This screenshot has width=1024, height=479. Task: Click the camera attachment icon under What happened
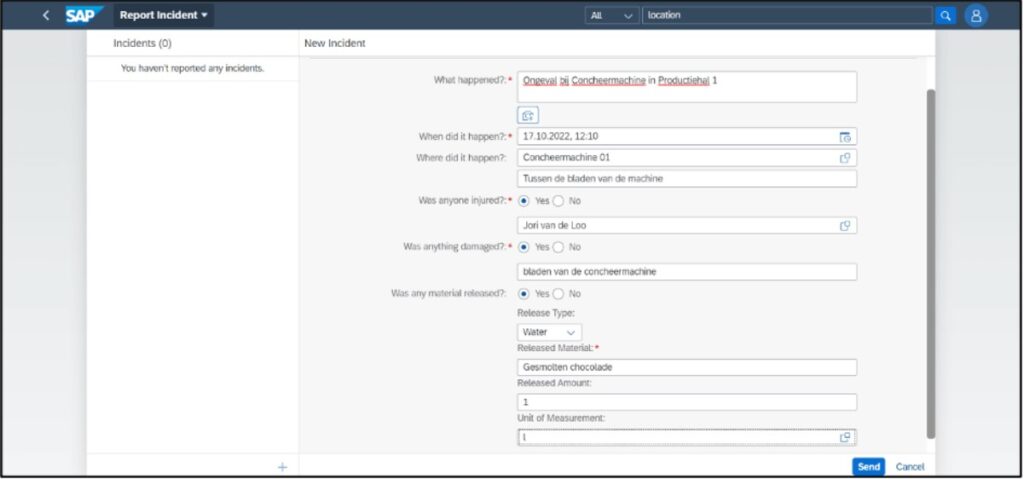[528, 115]
